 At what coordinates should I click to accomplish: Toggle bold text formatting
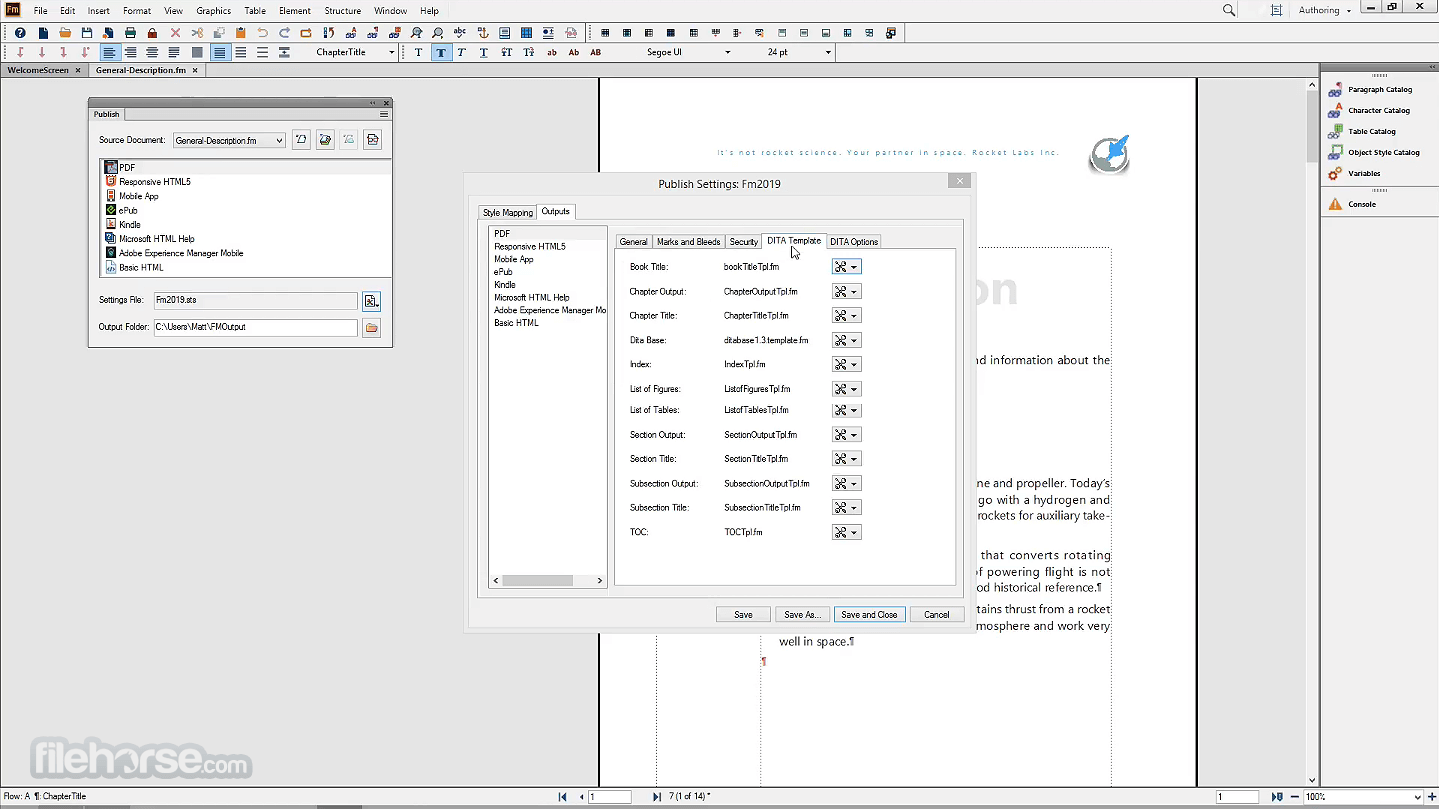pyautogui.click(x=440, y=52)
